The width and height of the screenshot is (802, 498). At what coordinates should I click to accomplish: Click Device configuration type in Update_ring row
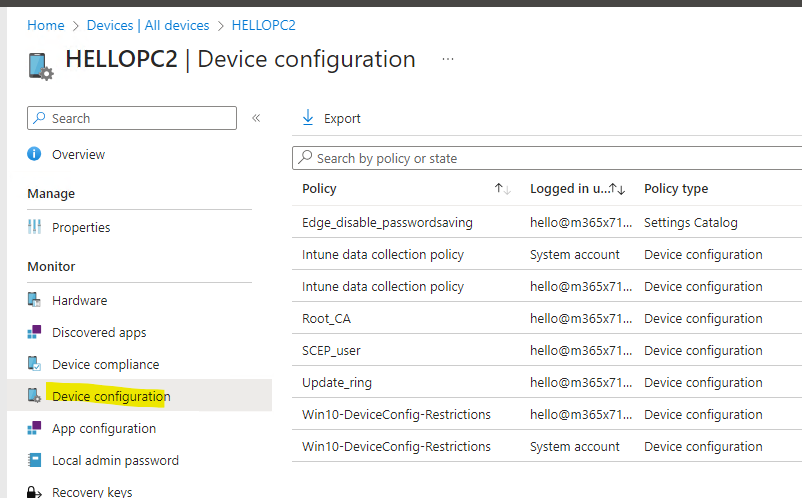(703, 382)
